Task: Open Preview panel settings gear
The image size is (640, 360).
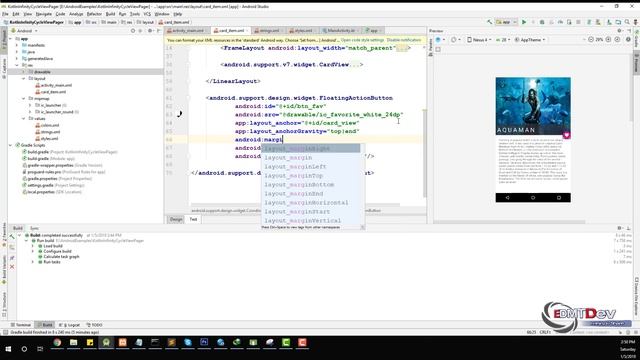Action: coord(620,31)
